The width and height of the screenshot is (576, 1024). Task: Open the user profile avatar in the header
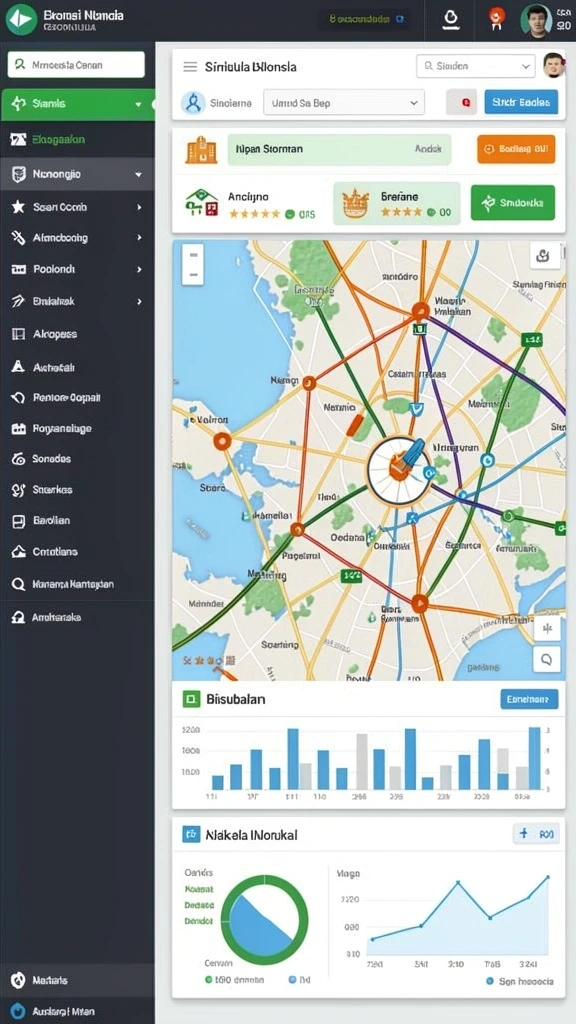536,20
